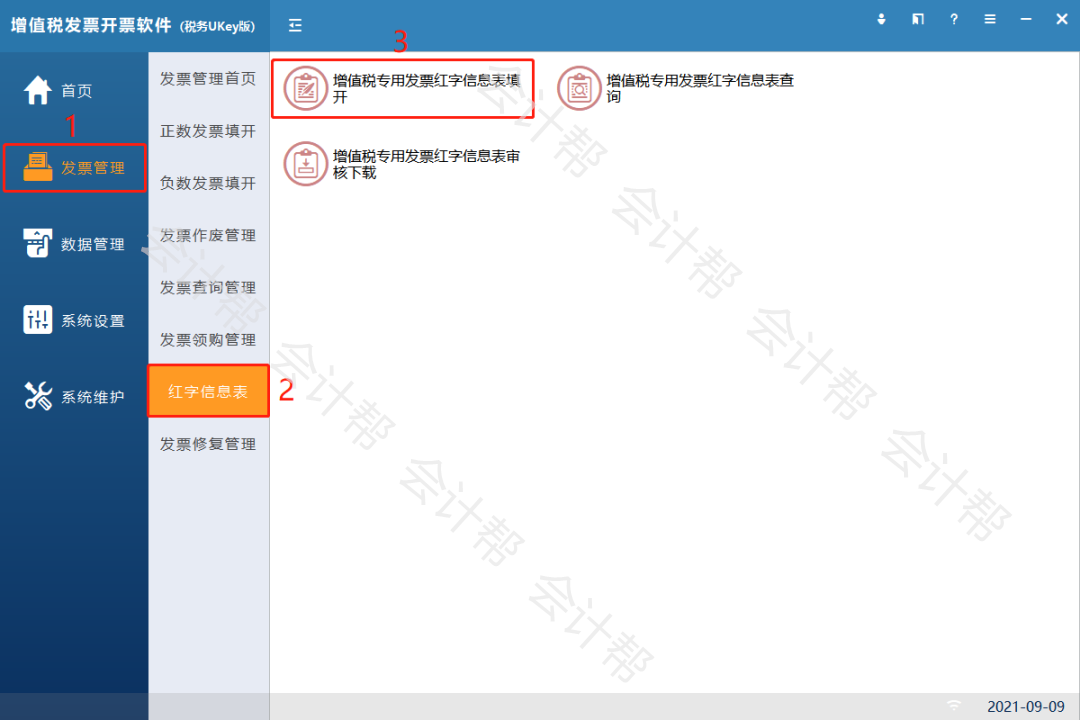The image size is (1080, 720).
Task: Open 数据管理 section
Action: point(75,244)
